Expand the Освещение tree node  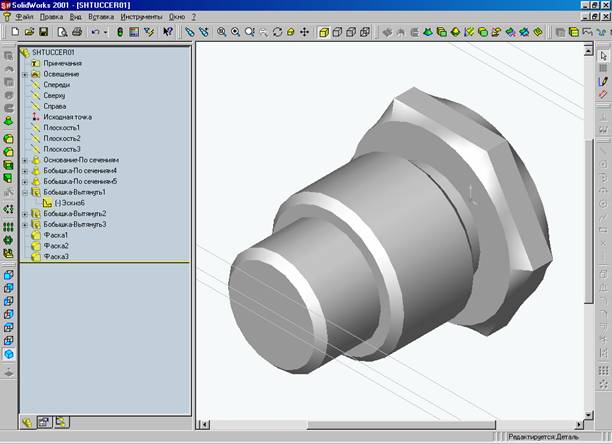pyautogui.click(x=24, y=74)
